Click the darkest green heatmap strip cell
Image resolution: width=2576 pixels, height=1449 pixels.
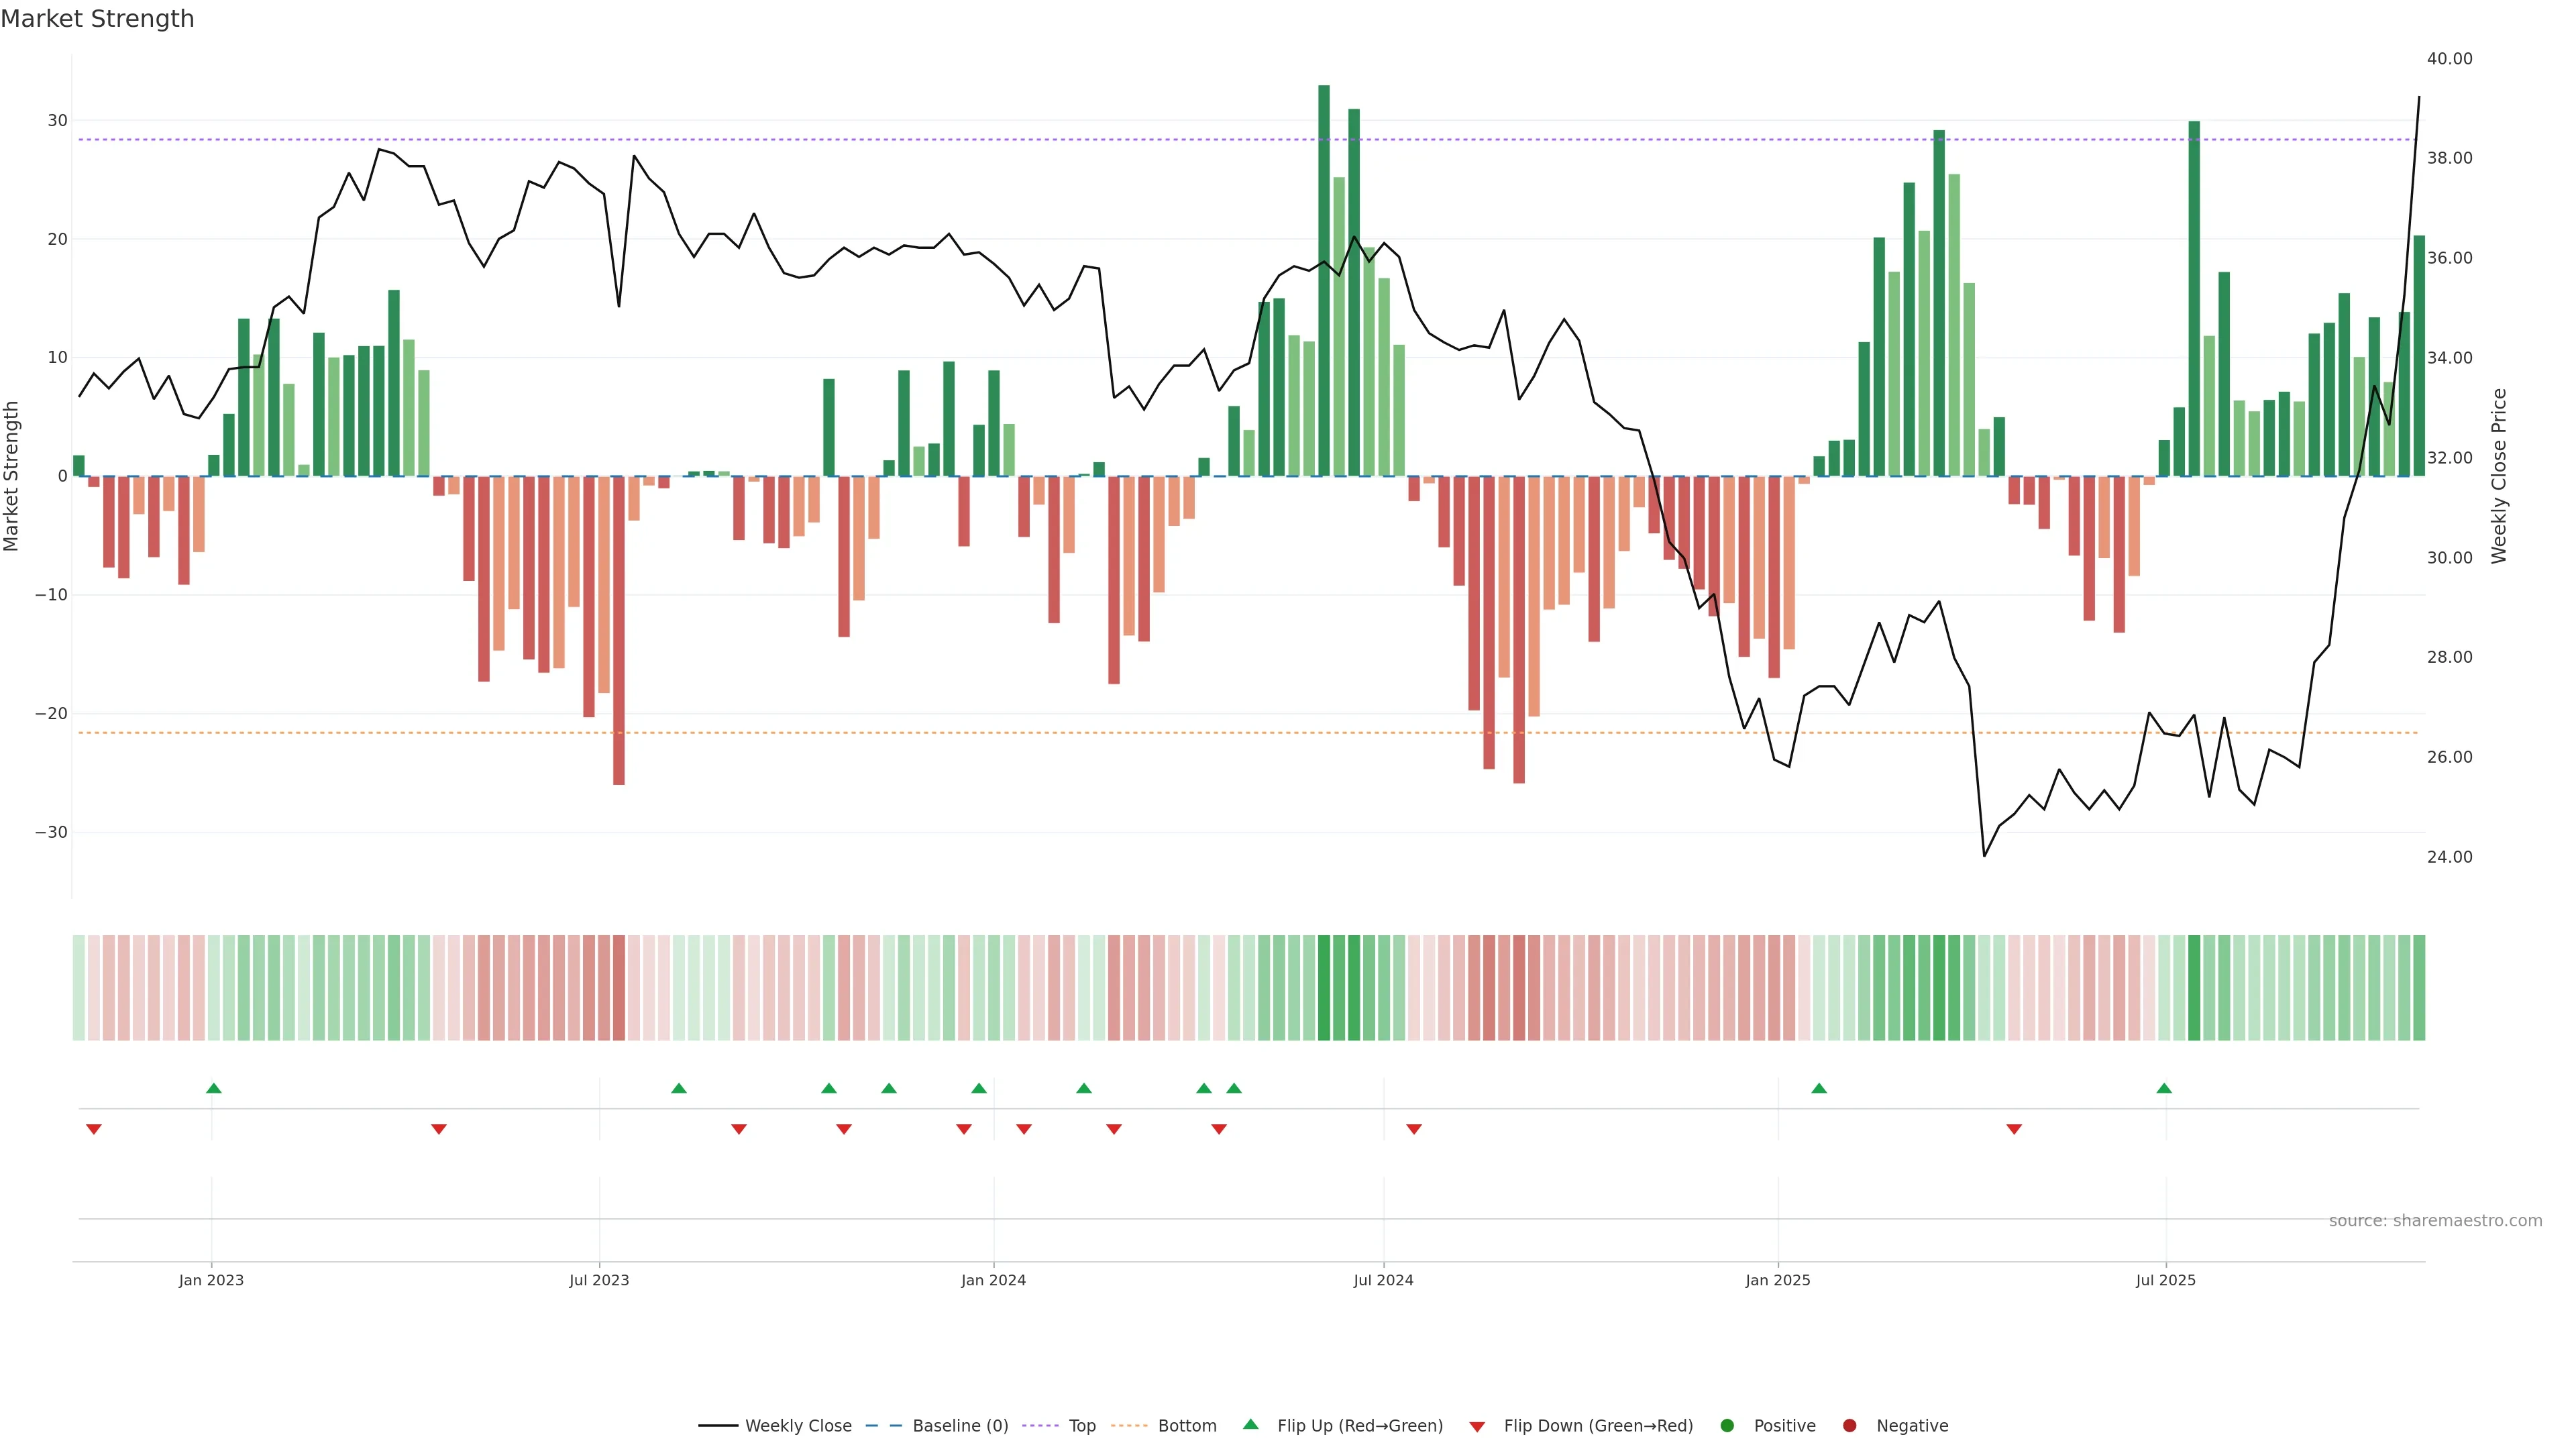(x=1324, y=987)
